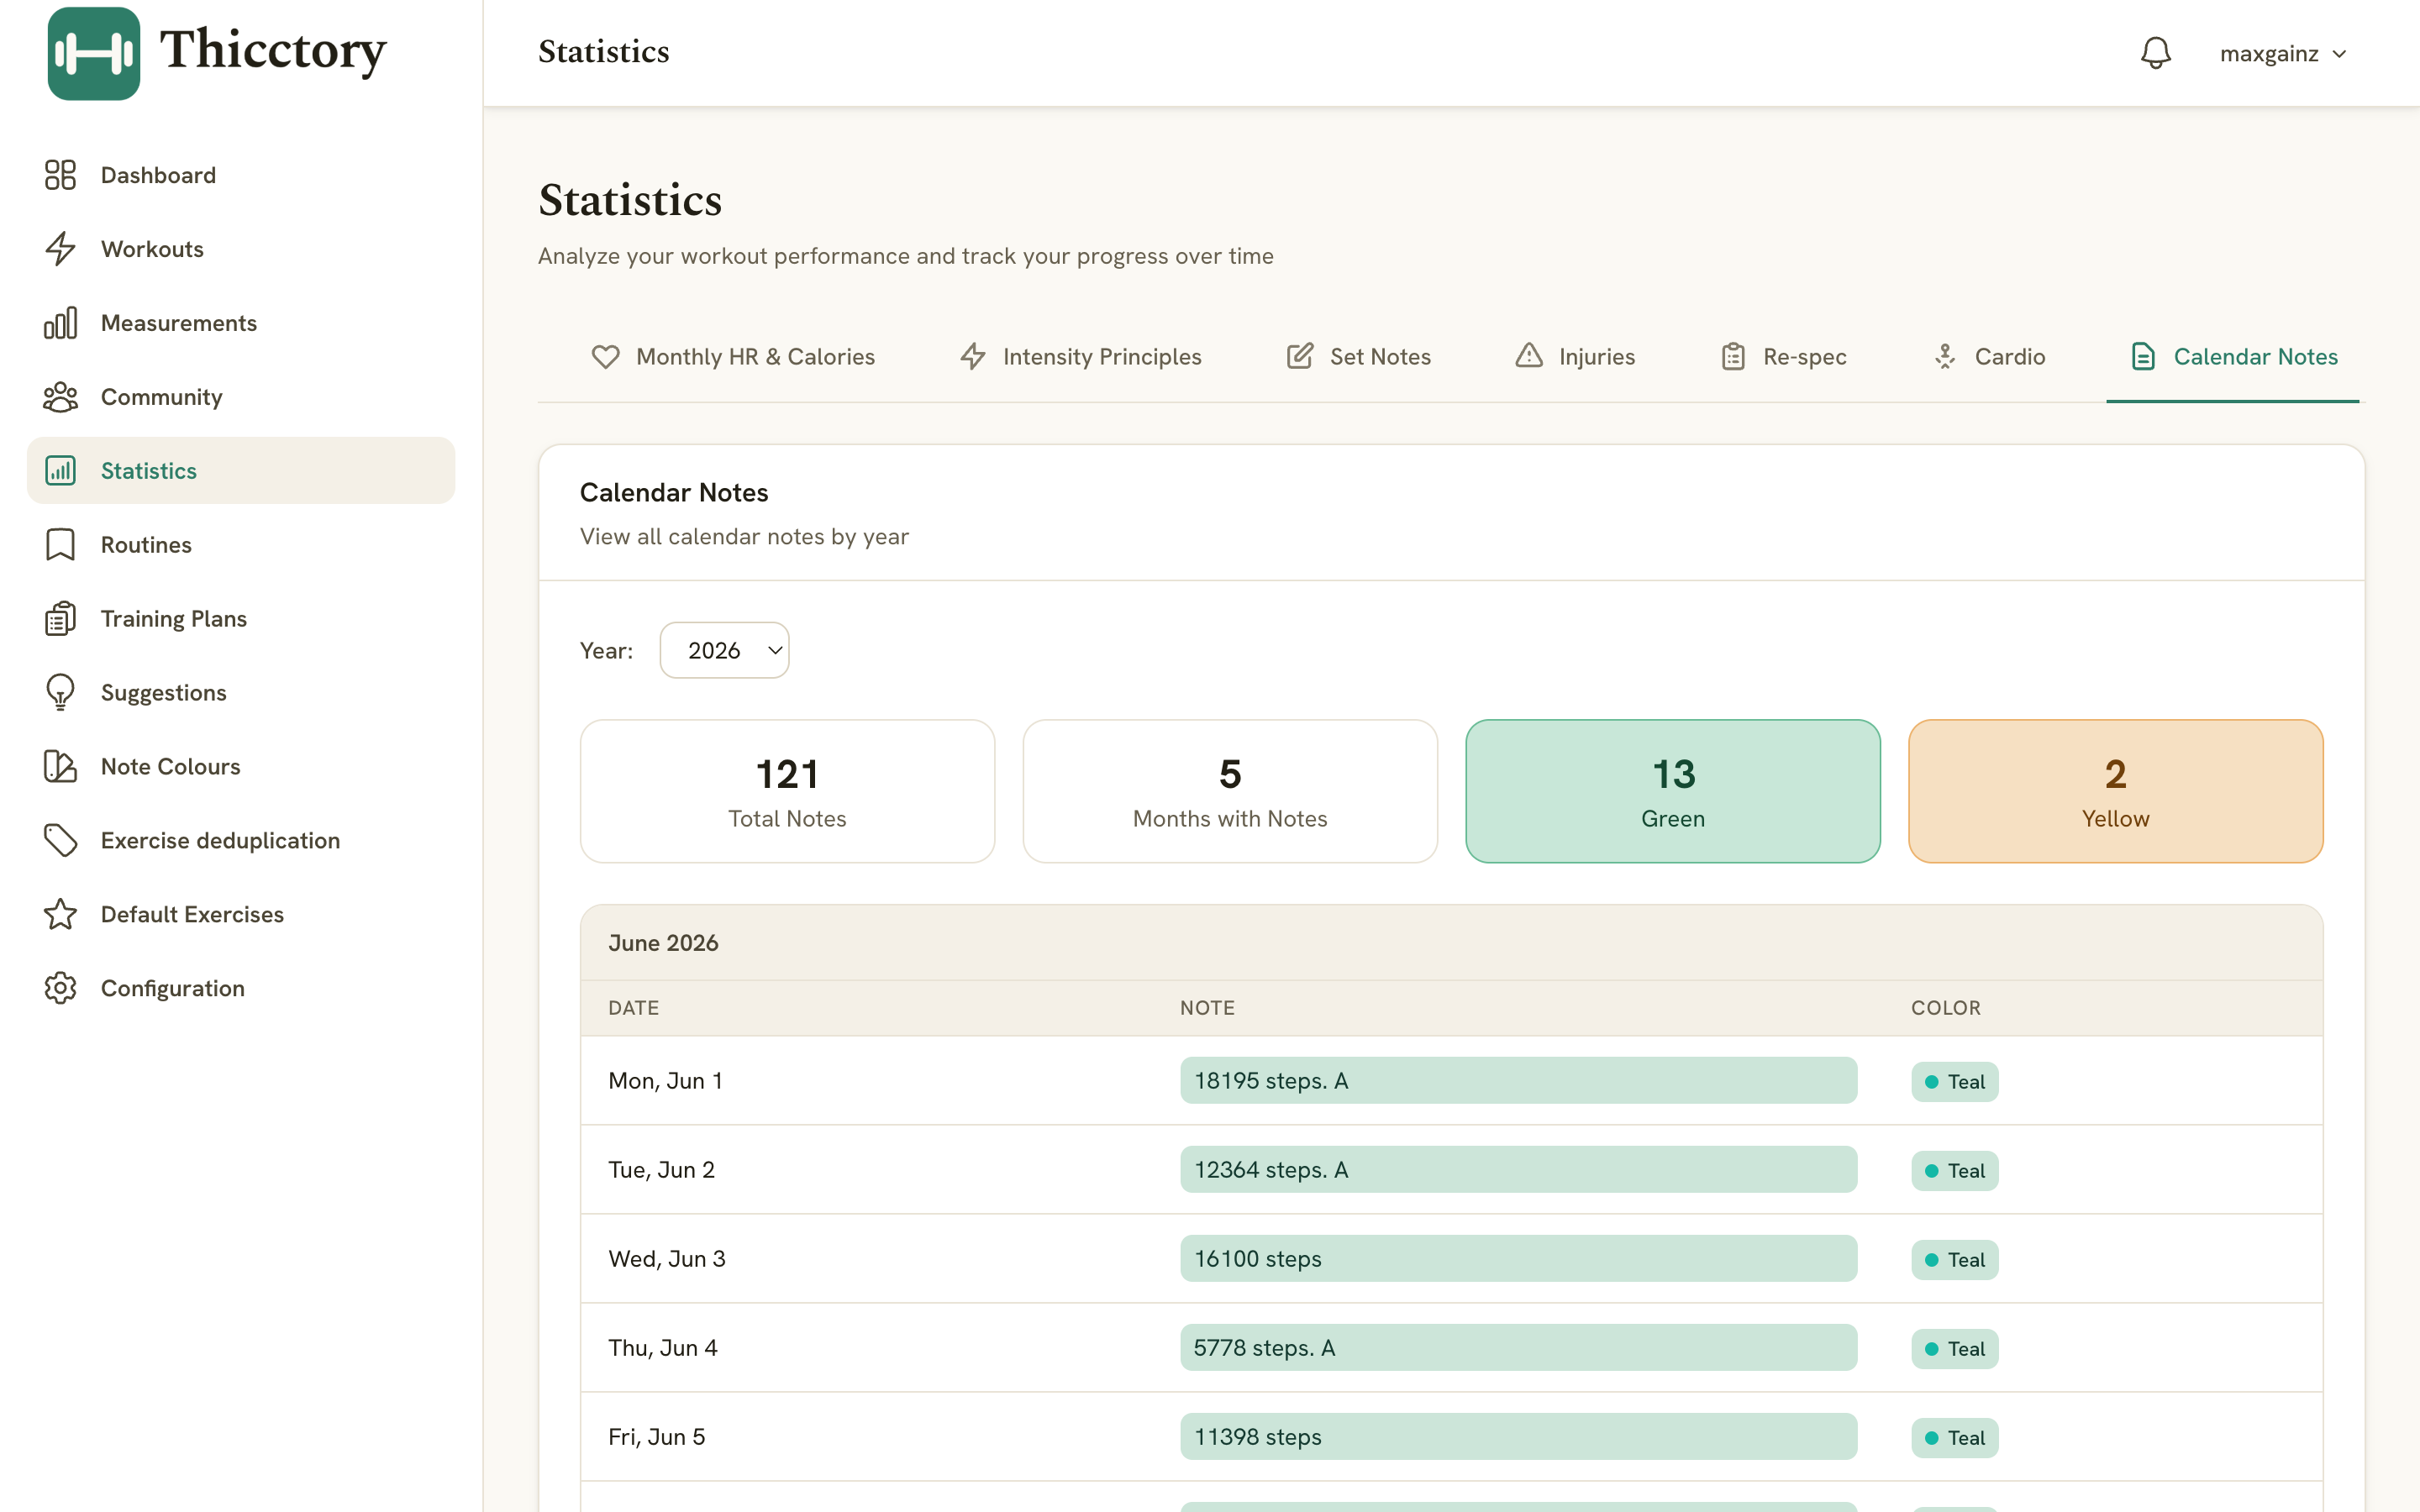2420x1512 pixels.
Task: Open the Injuries tab
Action: [1575, 357]
